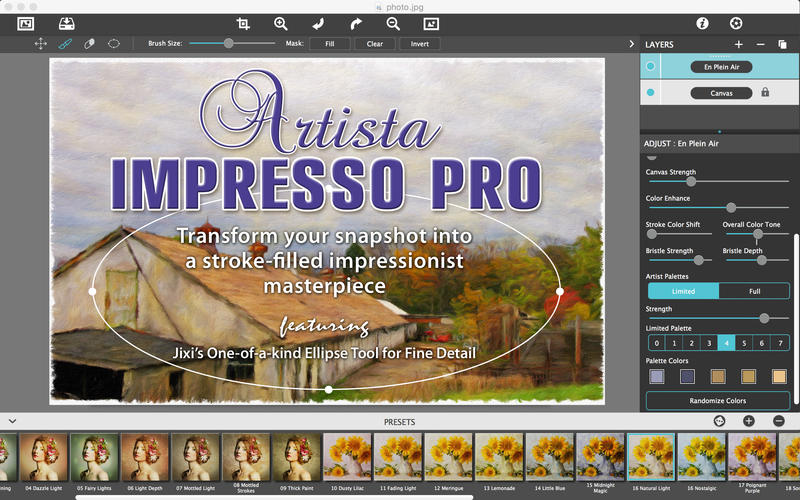Open the Info icon in toolbar

702,23
